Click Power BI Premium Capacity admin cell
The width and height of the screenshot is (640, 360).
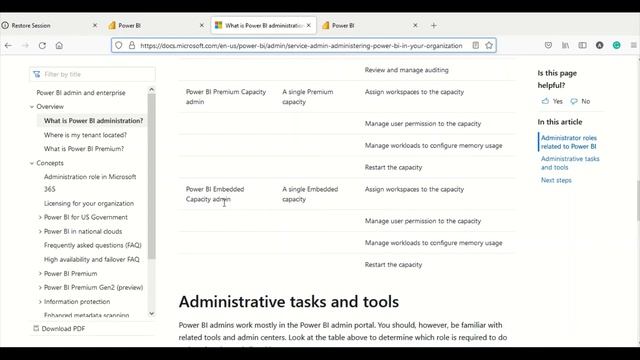pos(226,97)
